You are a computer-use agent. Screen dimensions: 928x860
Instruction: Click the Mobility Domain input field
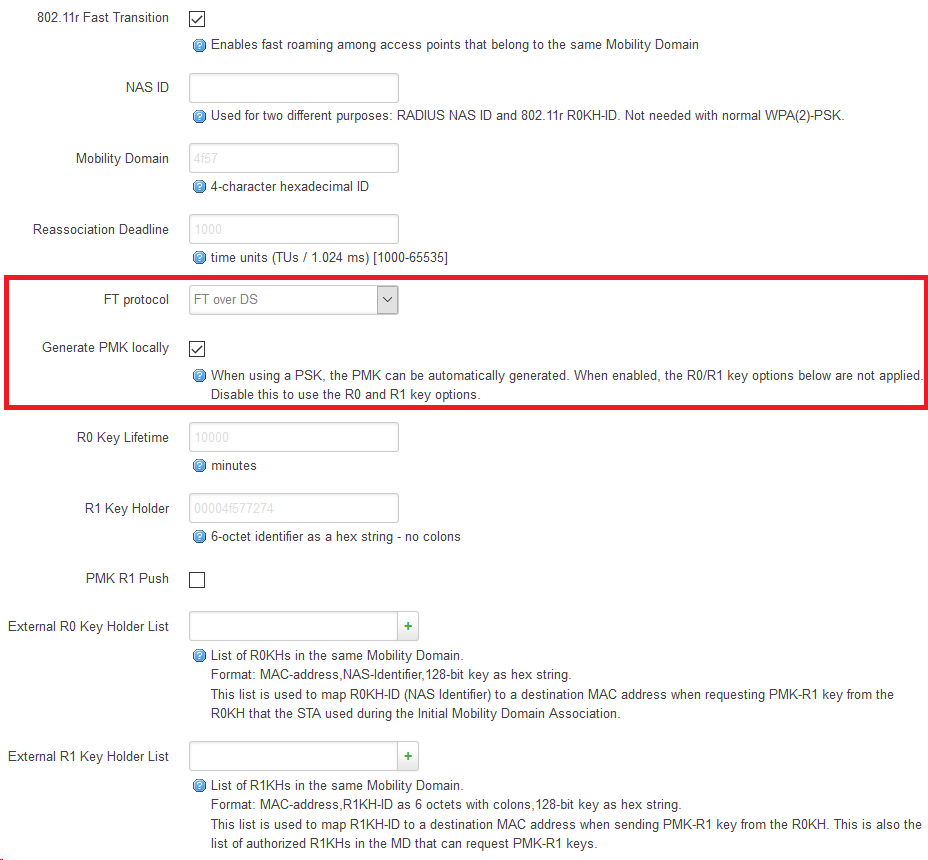294,158
